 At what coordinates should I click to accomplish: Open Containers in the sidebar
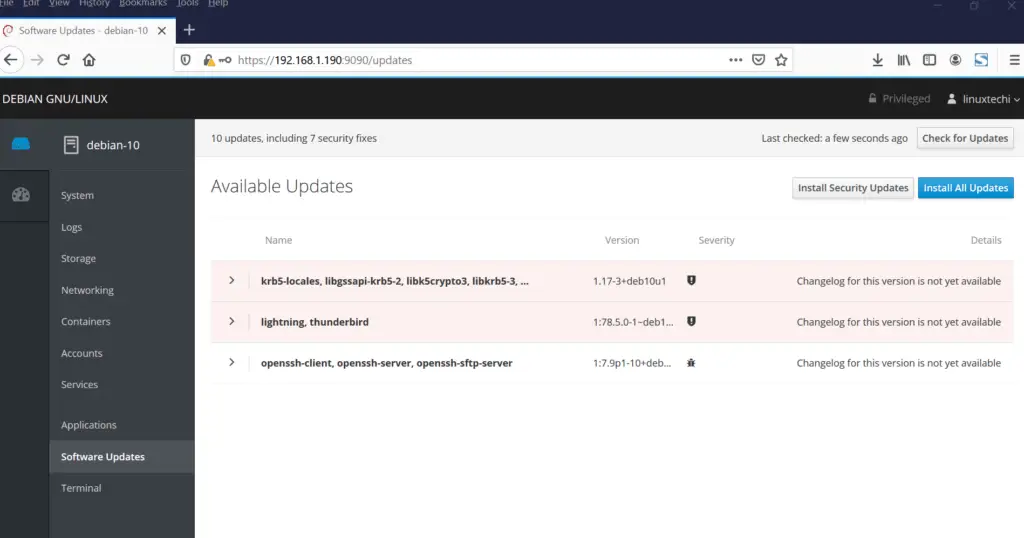coord(86,322)
